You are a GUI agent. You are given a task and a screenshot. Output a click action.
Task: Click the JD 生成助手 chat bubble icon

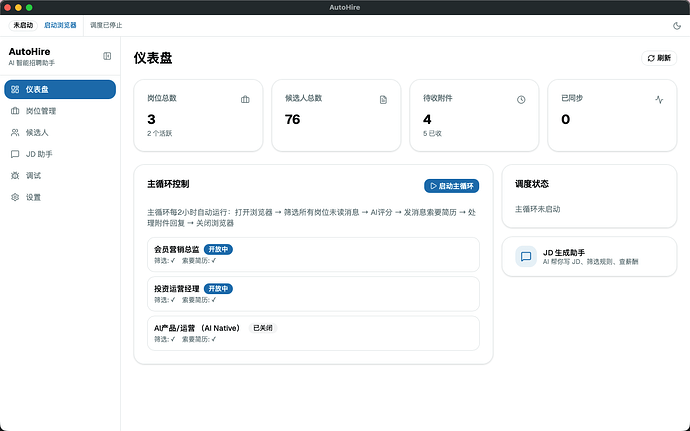pos(526,257)
